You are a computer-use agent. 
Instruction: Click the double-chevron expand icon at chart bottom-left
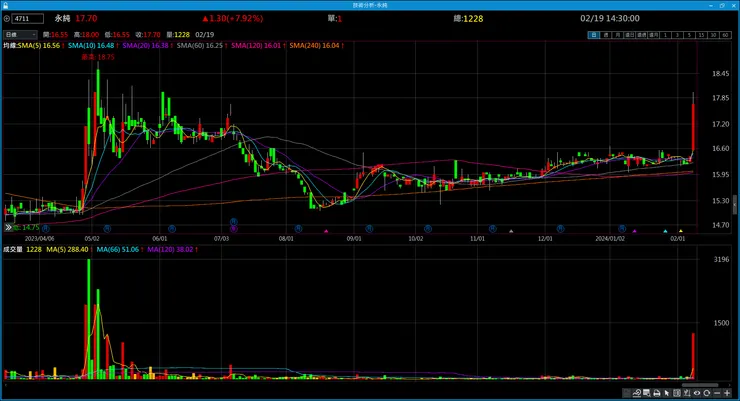click(x=8, y=227)
